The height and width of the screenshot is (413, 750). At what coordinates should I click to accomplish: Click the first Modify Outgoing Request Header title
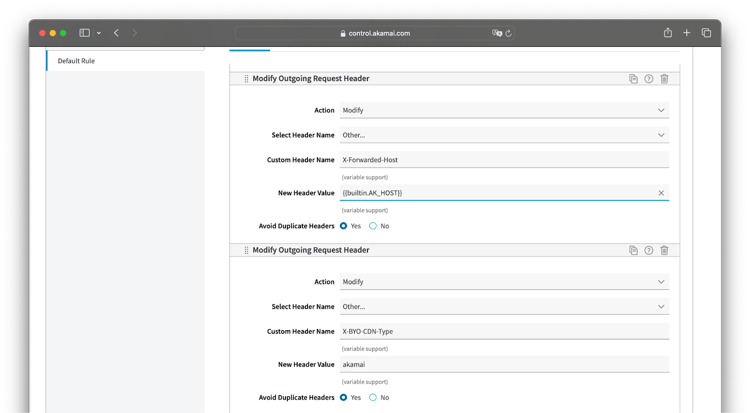311,78
